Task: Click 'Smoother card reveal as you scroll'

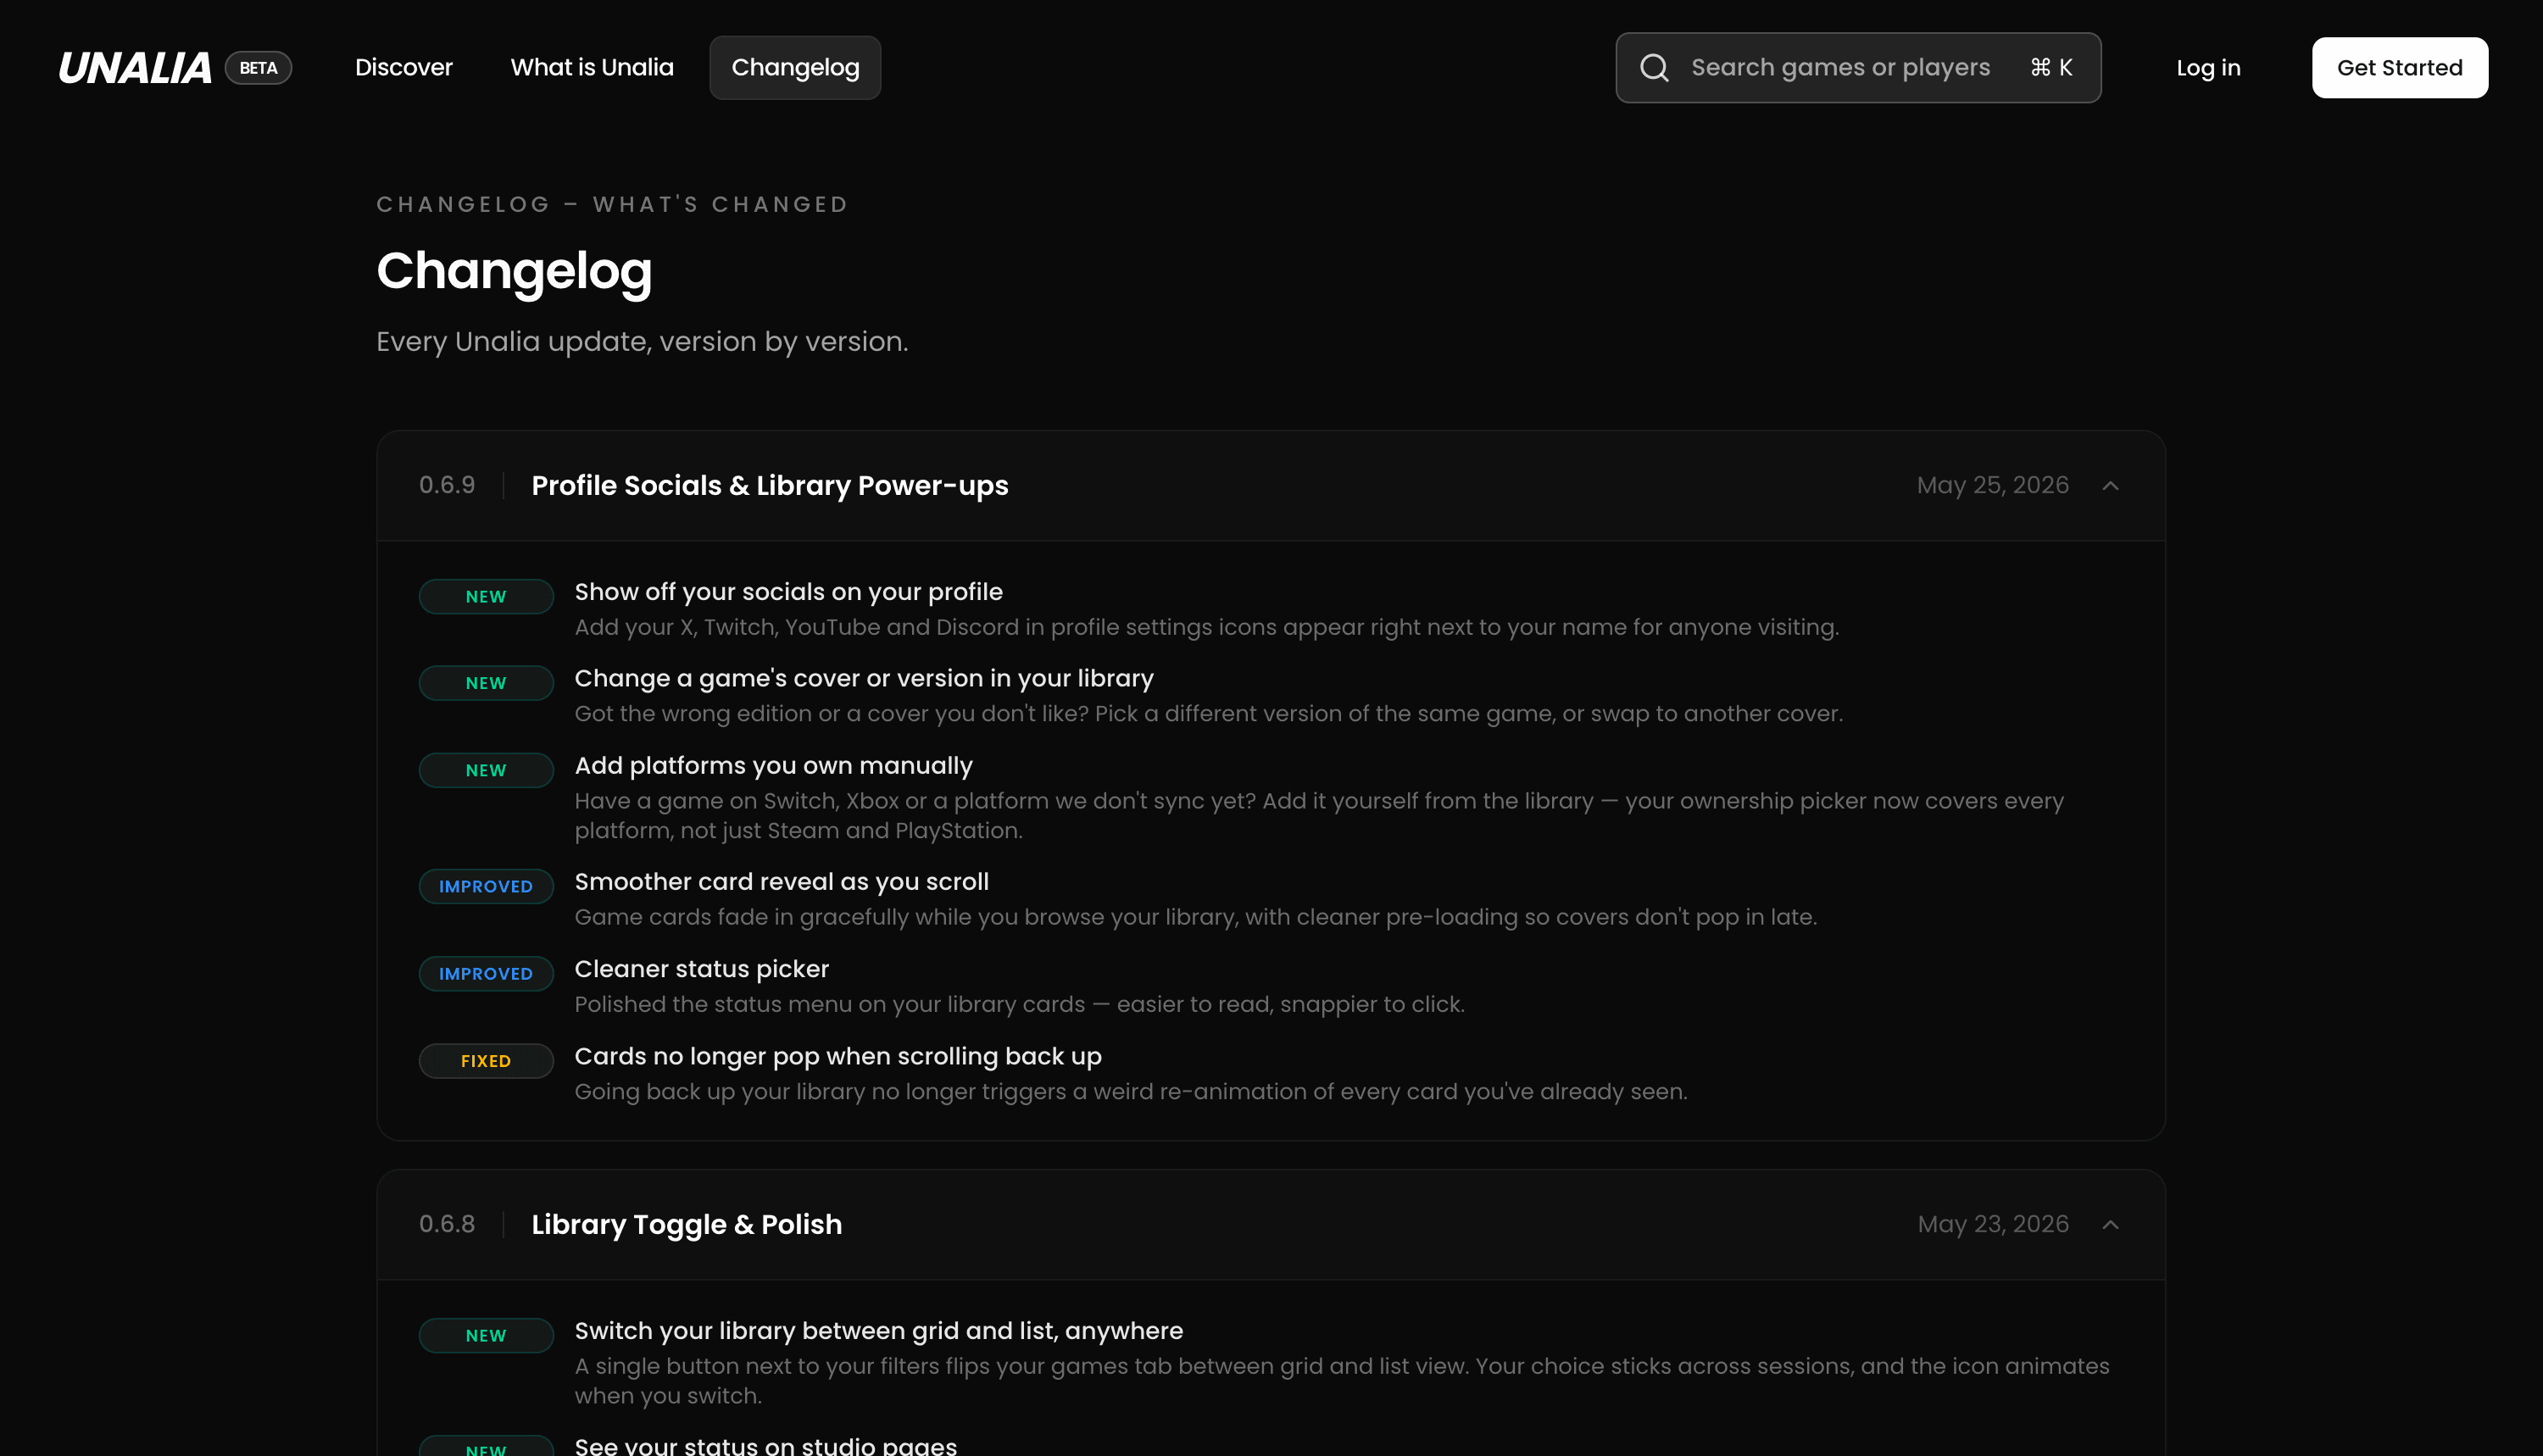Action: (781, 881)
